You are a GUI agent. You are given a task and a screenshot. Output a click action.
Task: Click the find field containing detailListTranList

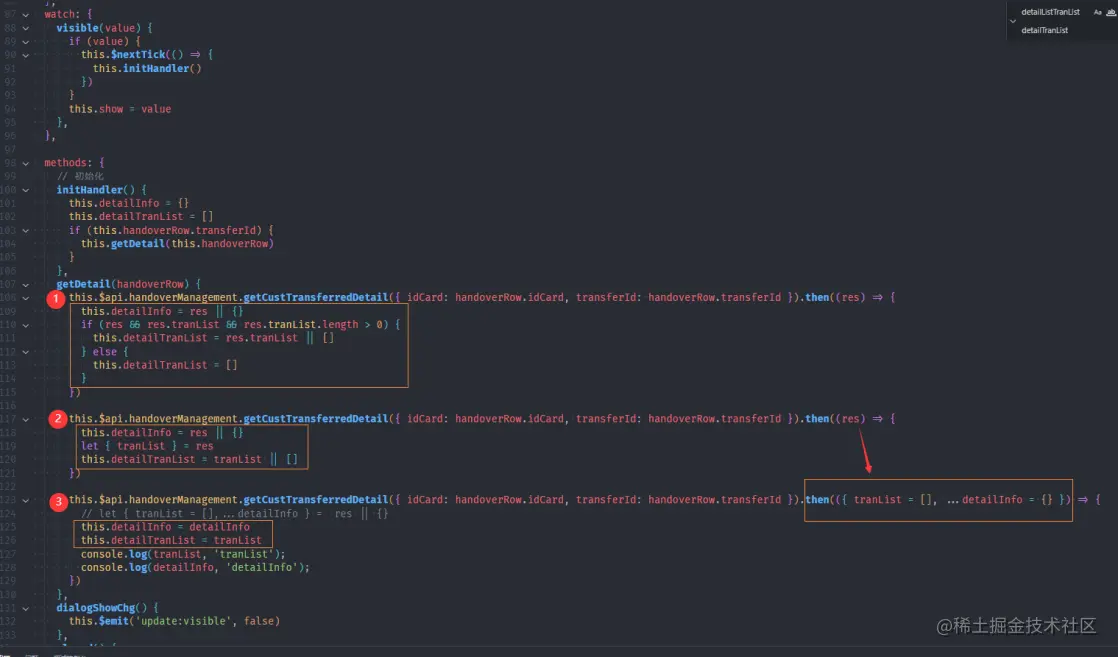(1050, 12)
